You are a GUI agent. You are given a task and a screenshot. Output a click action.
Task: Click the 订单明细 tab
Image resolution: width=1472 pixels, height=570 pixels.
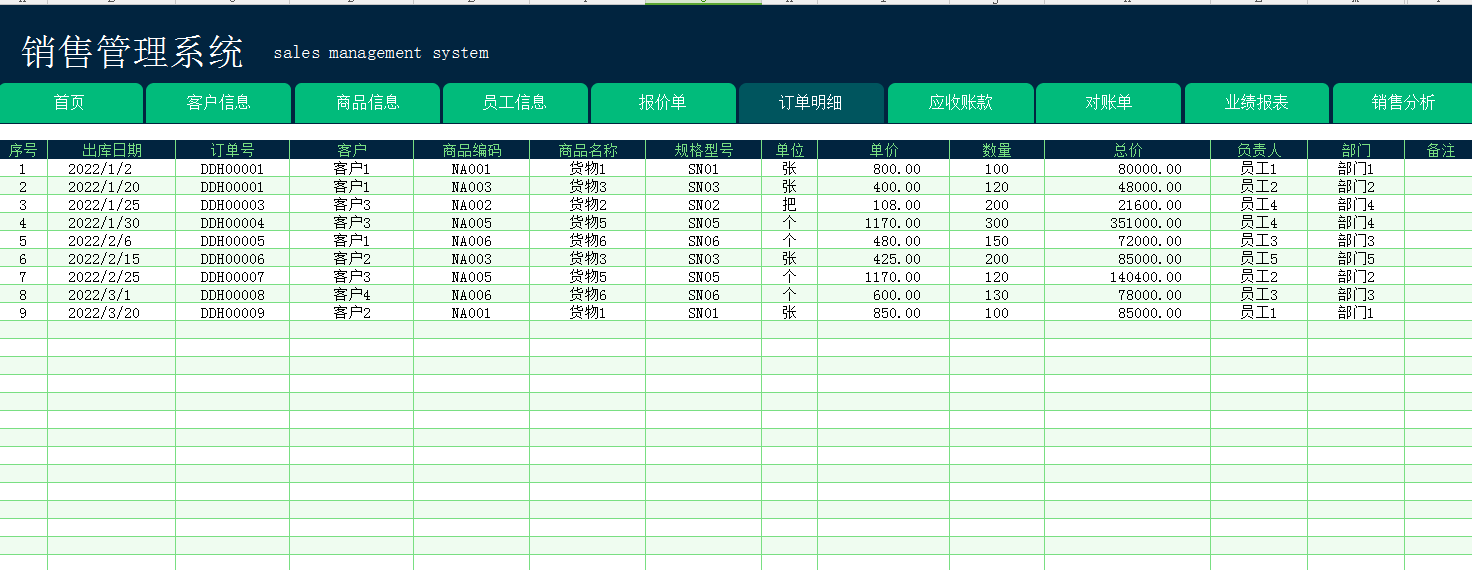811,103
